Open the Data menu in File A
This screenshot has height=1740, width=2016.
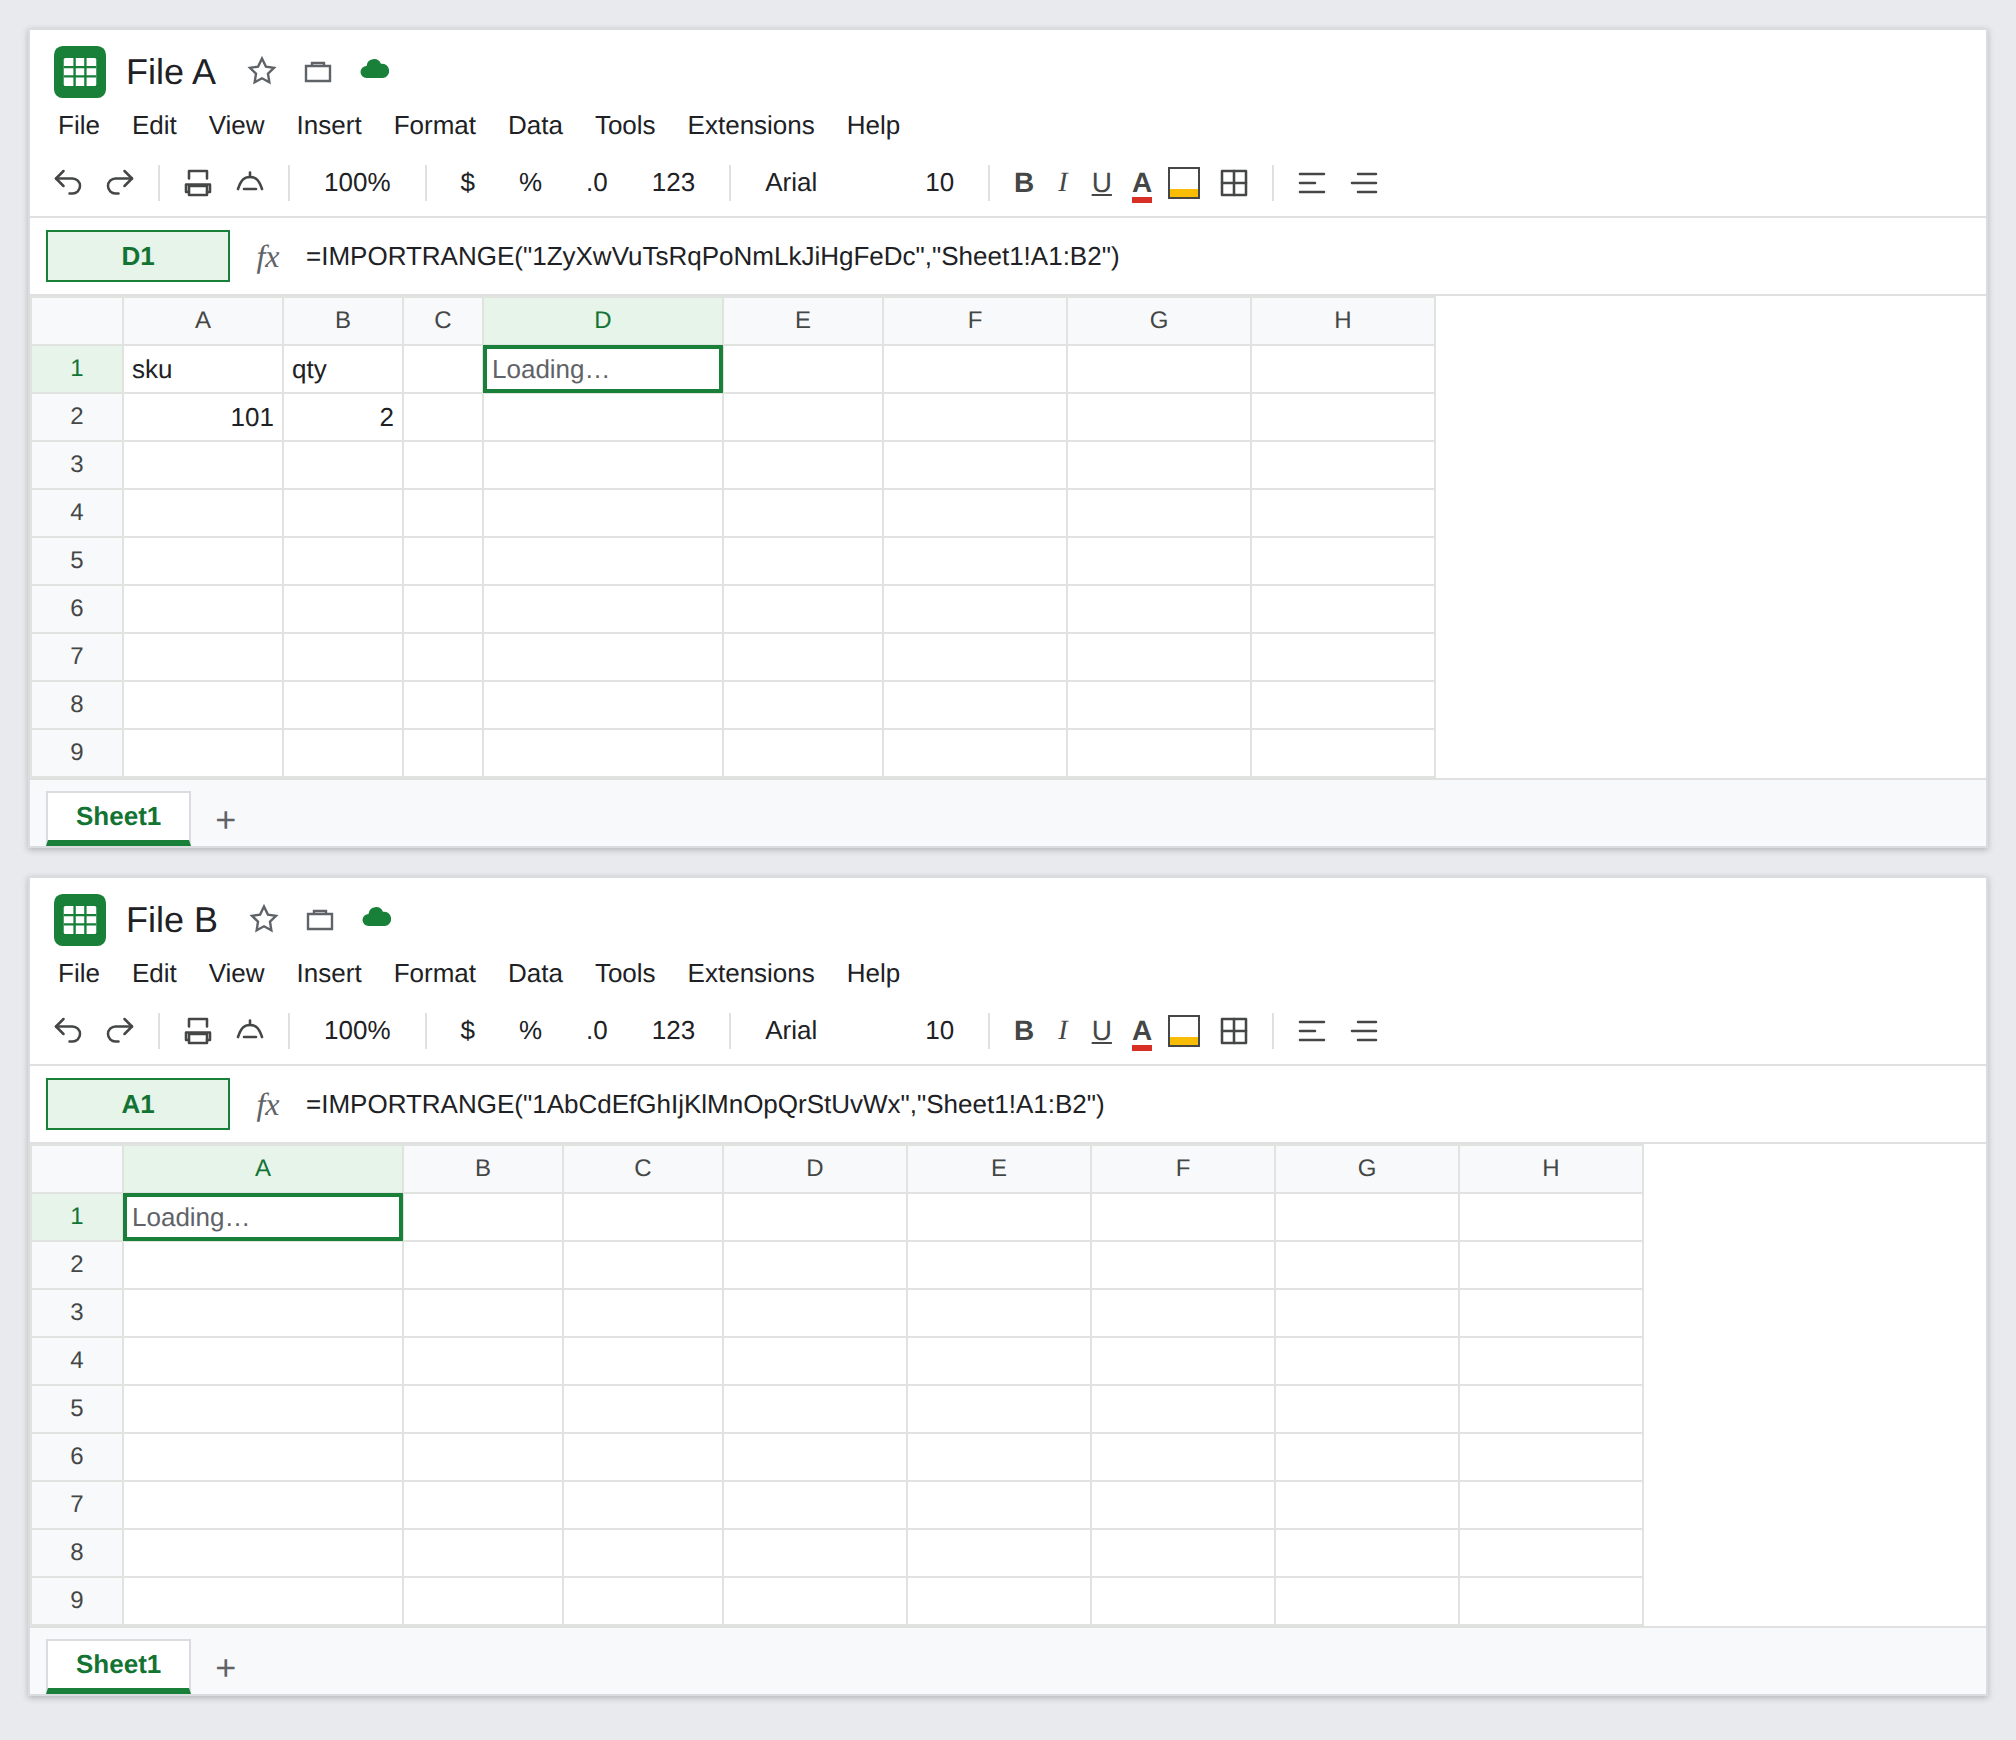(x=535, y=125)
